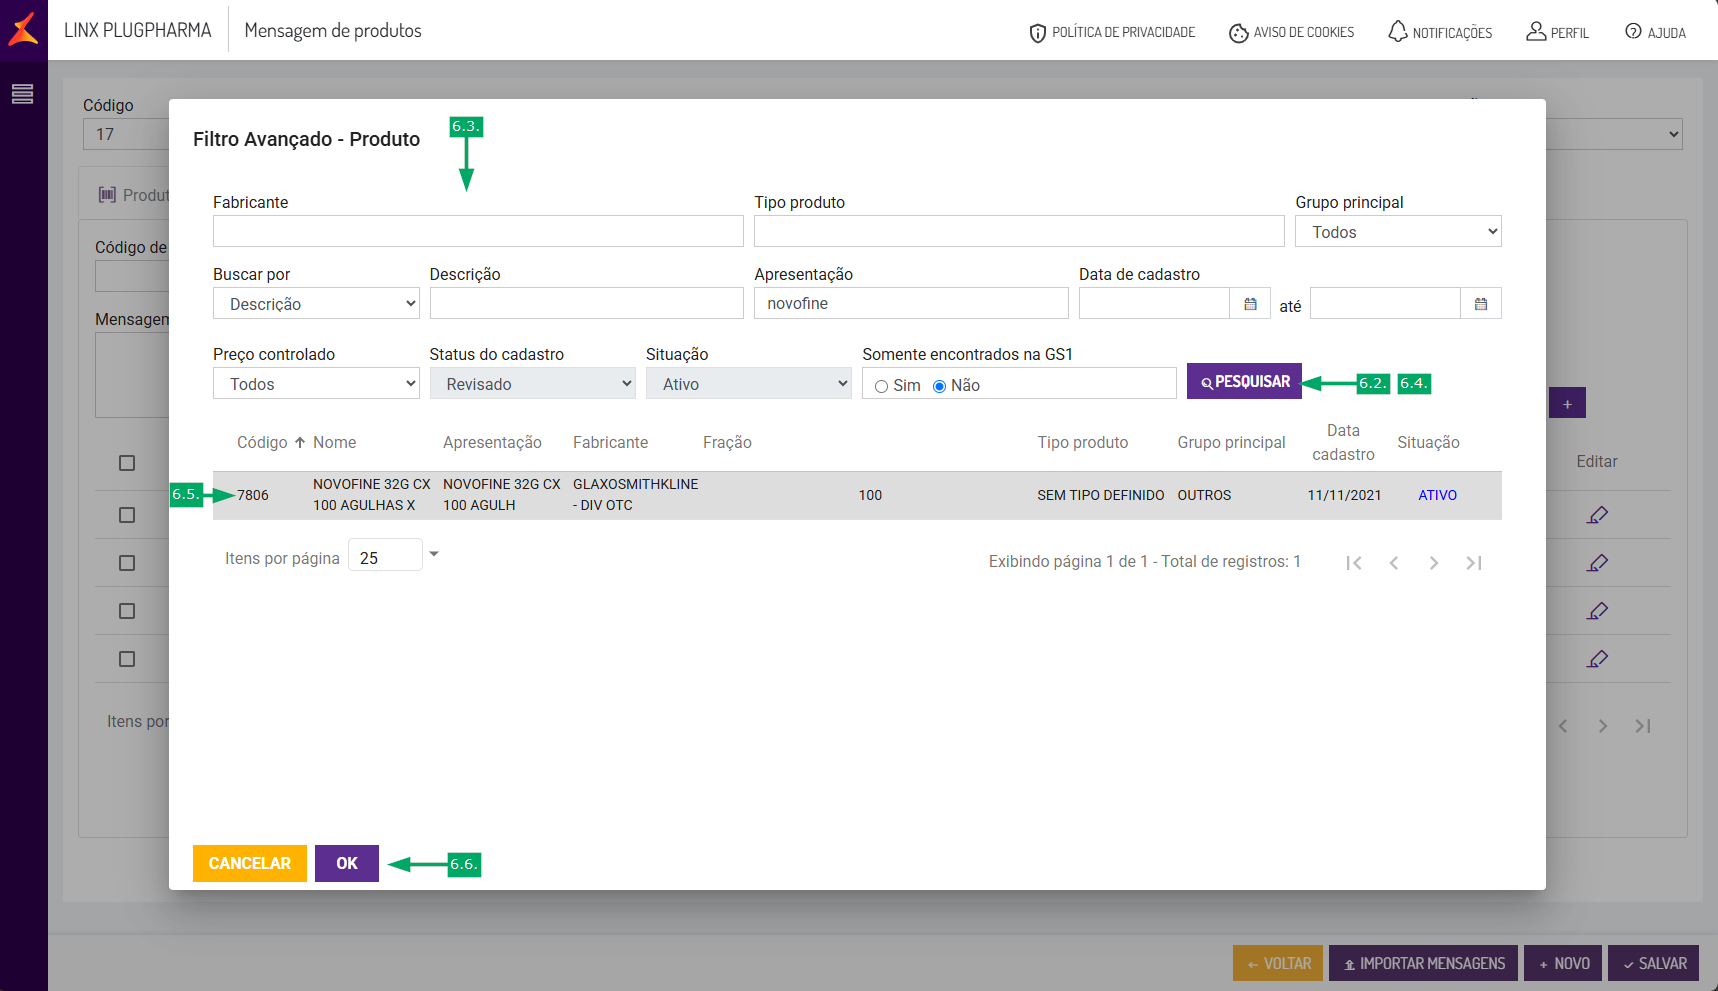Click the purple plus button behind dialog

click(x=1567, y=403)
